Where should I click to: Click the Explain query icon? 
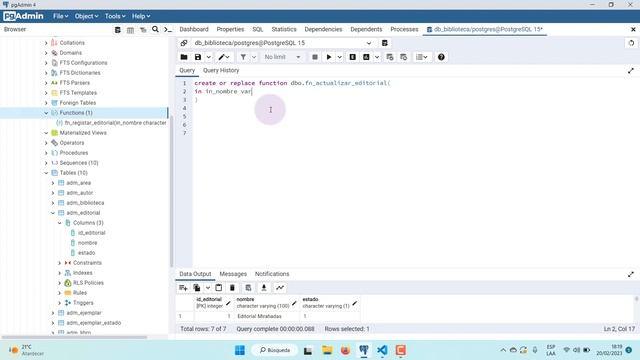353,57
